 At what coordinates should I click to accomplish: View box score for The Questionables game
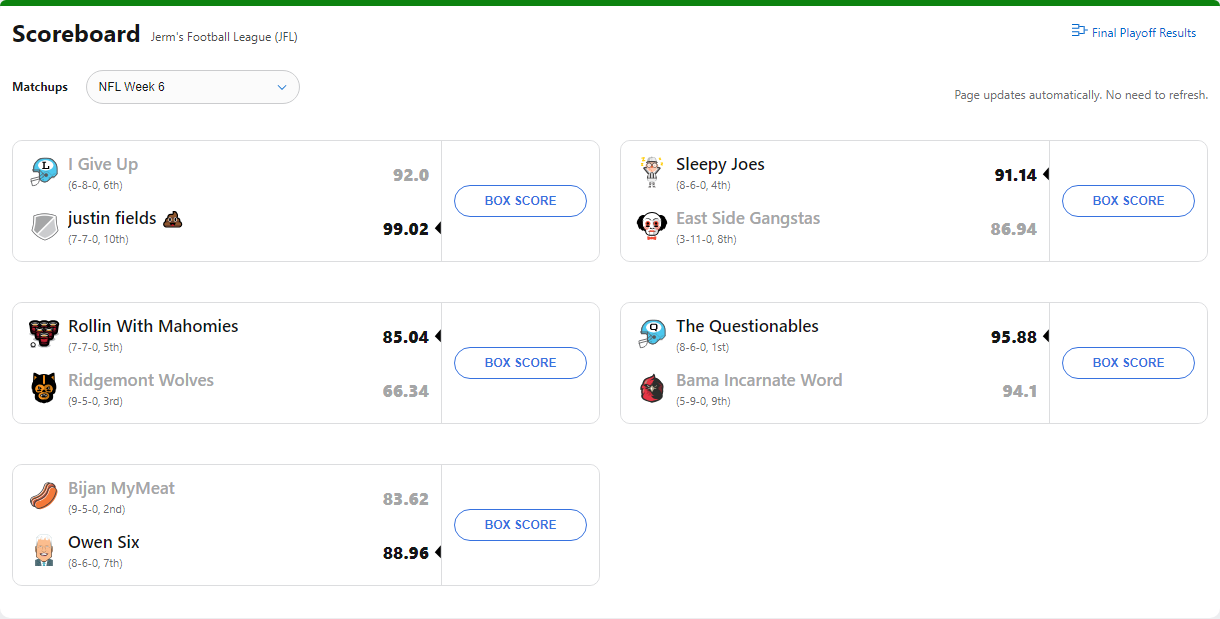pyautogui.click(x=1128, y=363)
